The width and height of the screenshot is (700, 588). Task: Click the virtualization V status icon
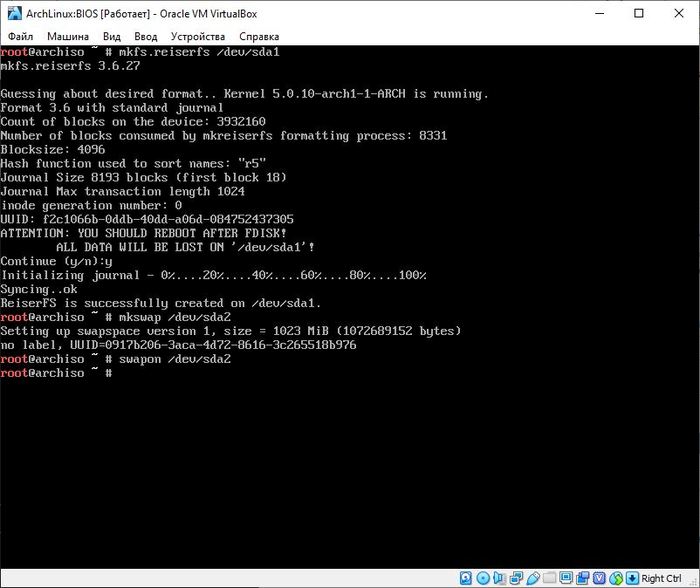[599, 578]
